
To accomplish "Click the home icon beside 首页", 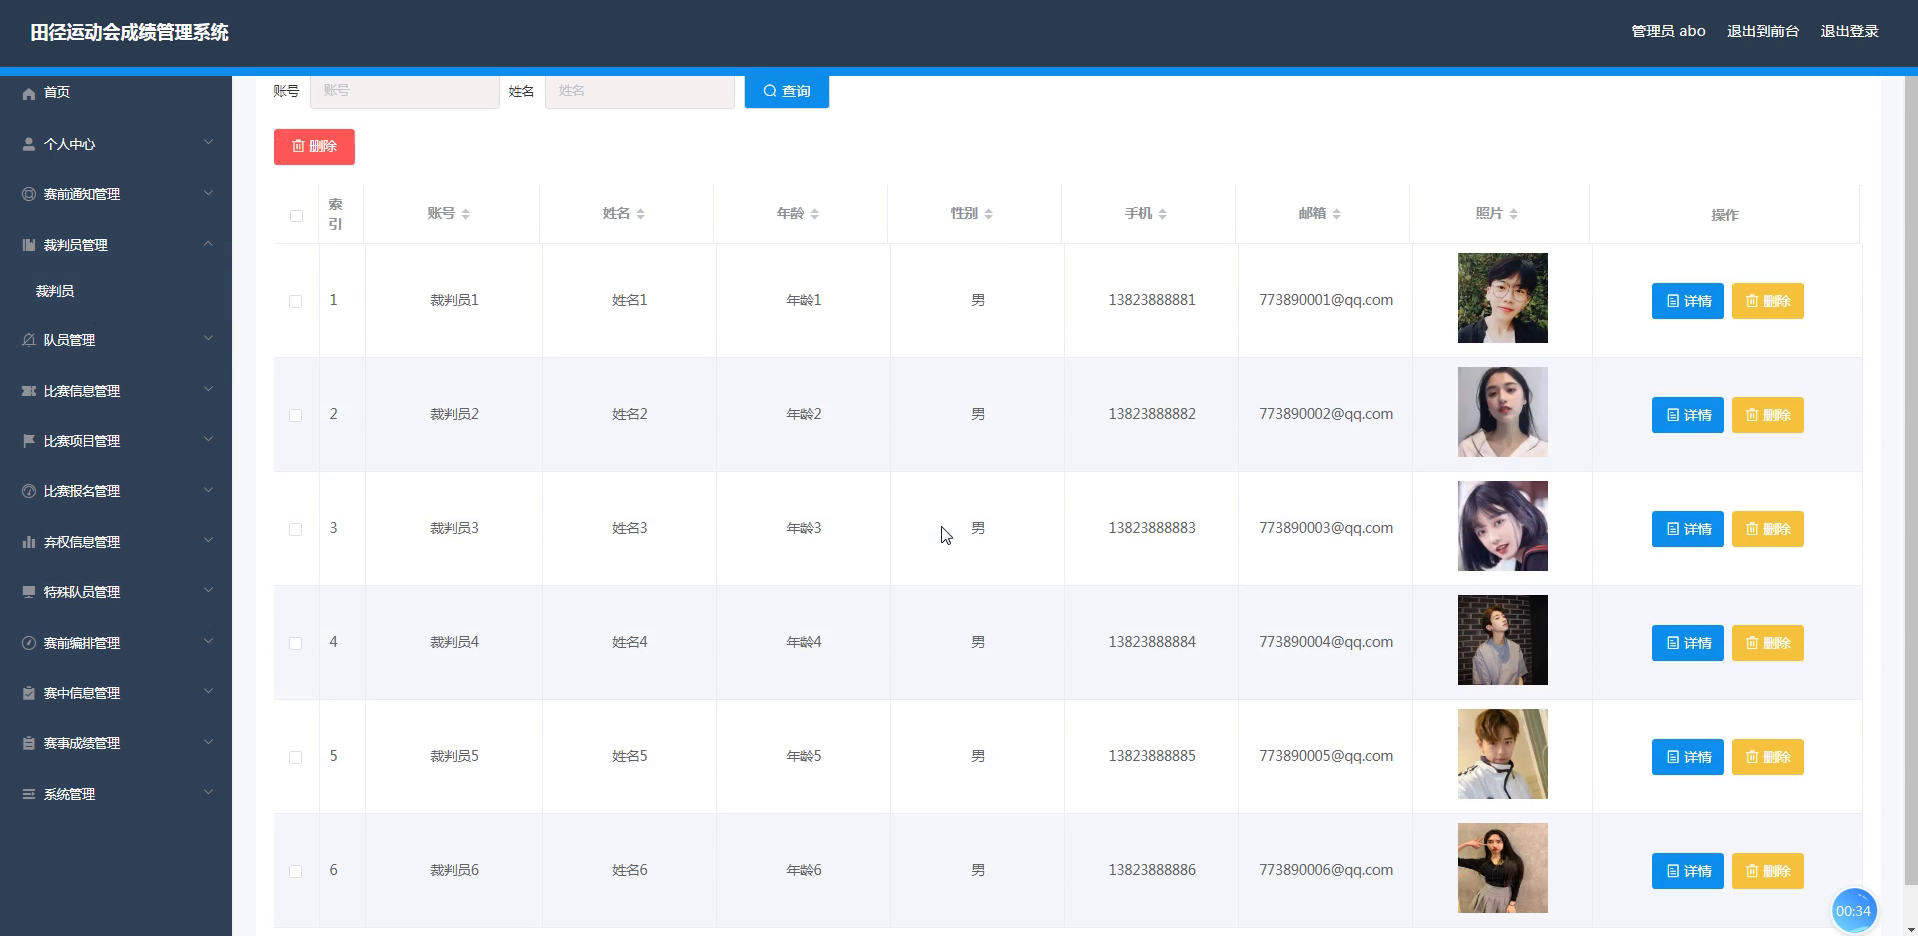I will [x=29, y=93].
